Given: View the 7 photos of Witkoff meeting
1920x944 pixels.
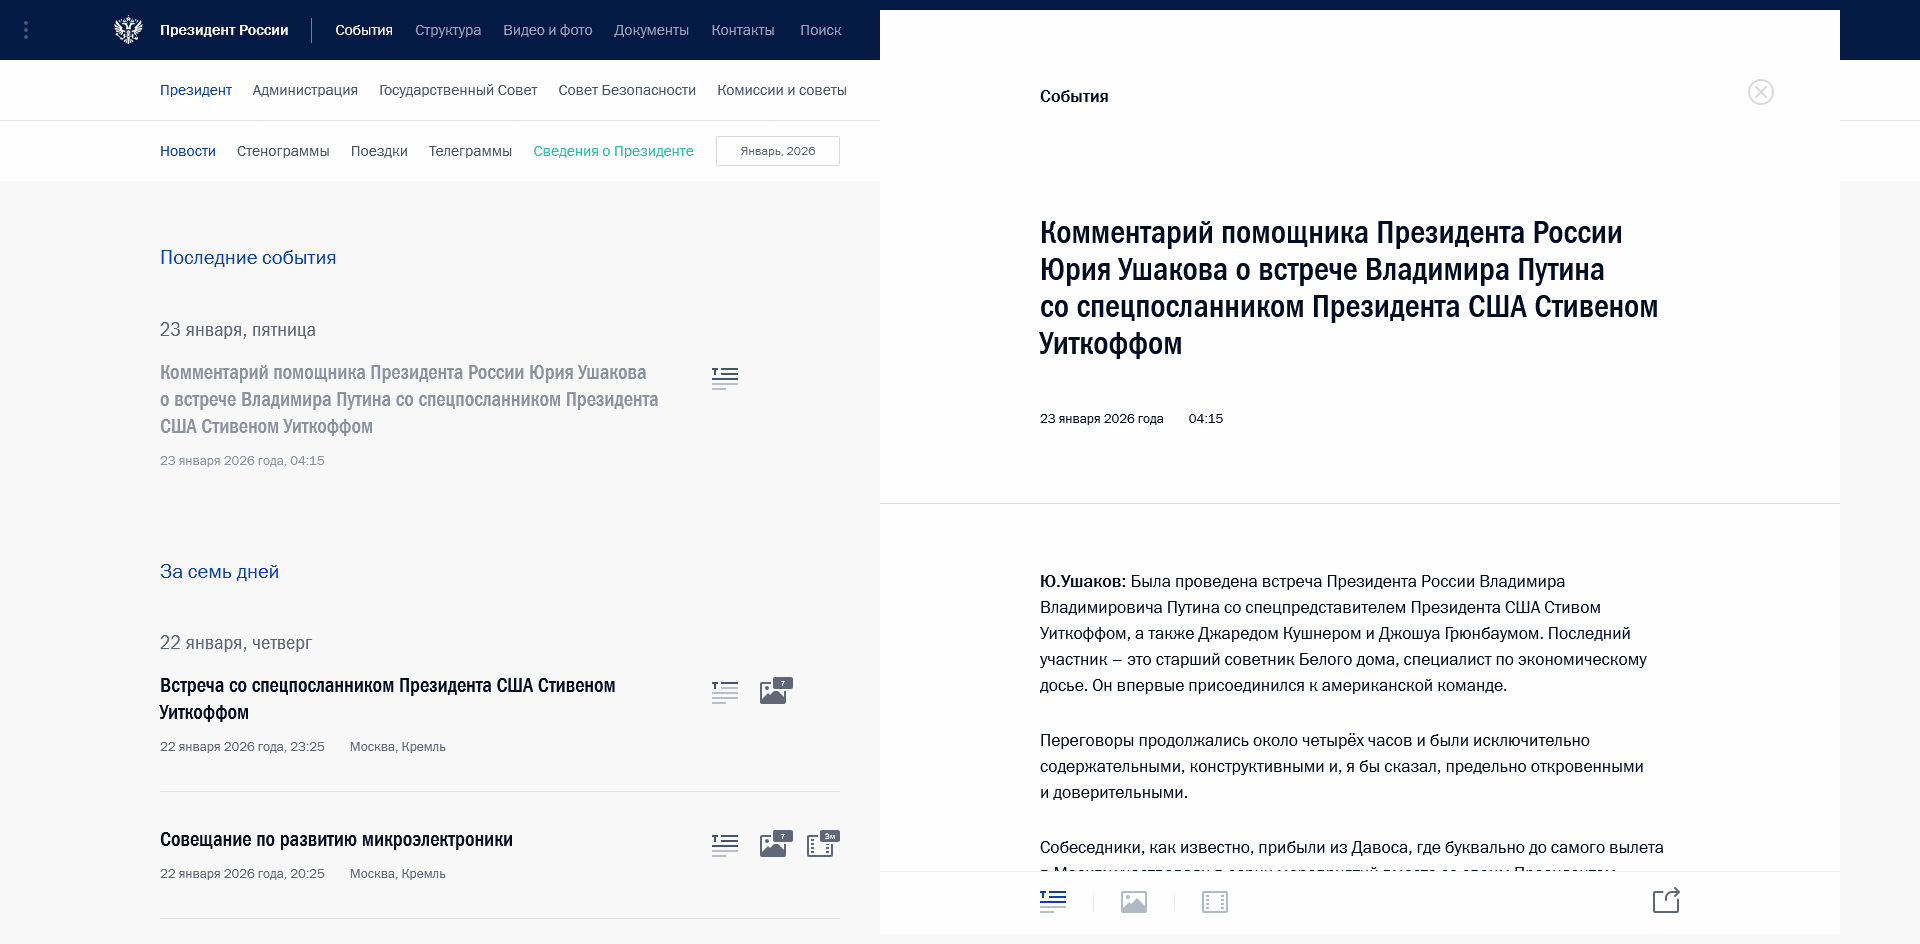Looking at the screenshot, I should tap(775, 691).
